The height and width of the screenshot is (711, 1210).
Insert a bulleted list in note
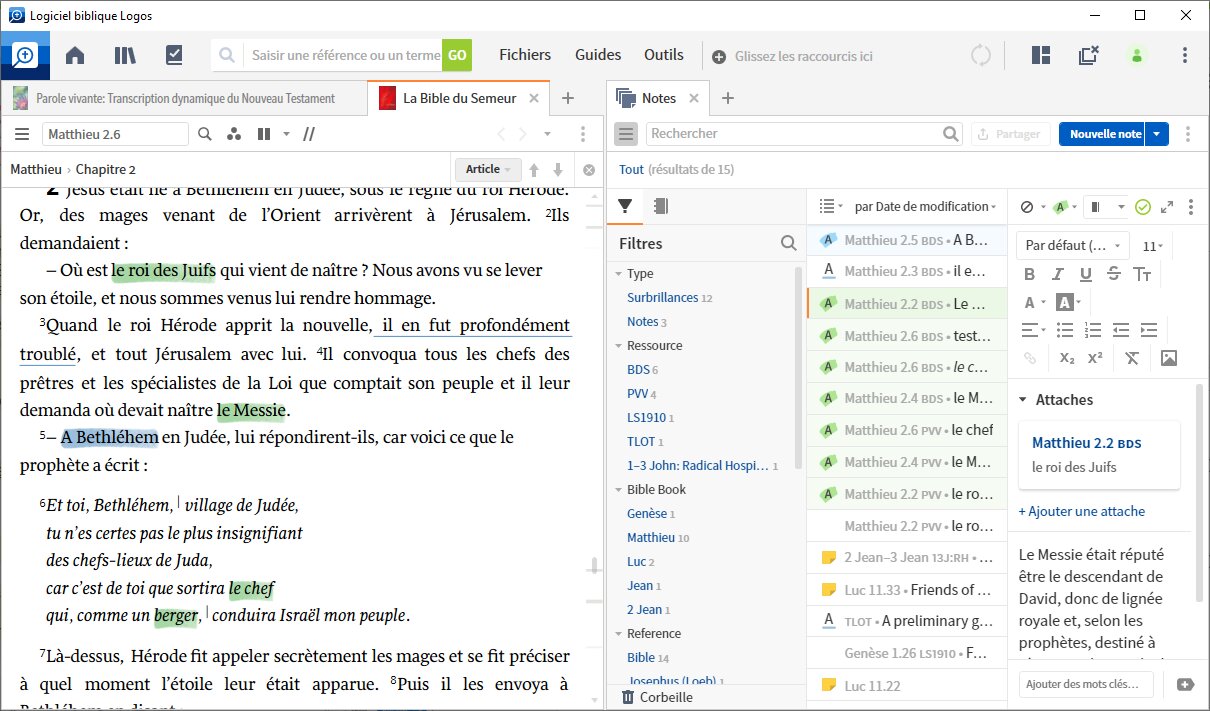coord(1065,330)
